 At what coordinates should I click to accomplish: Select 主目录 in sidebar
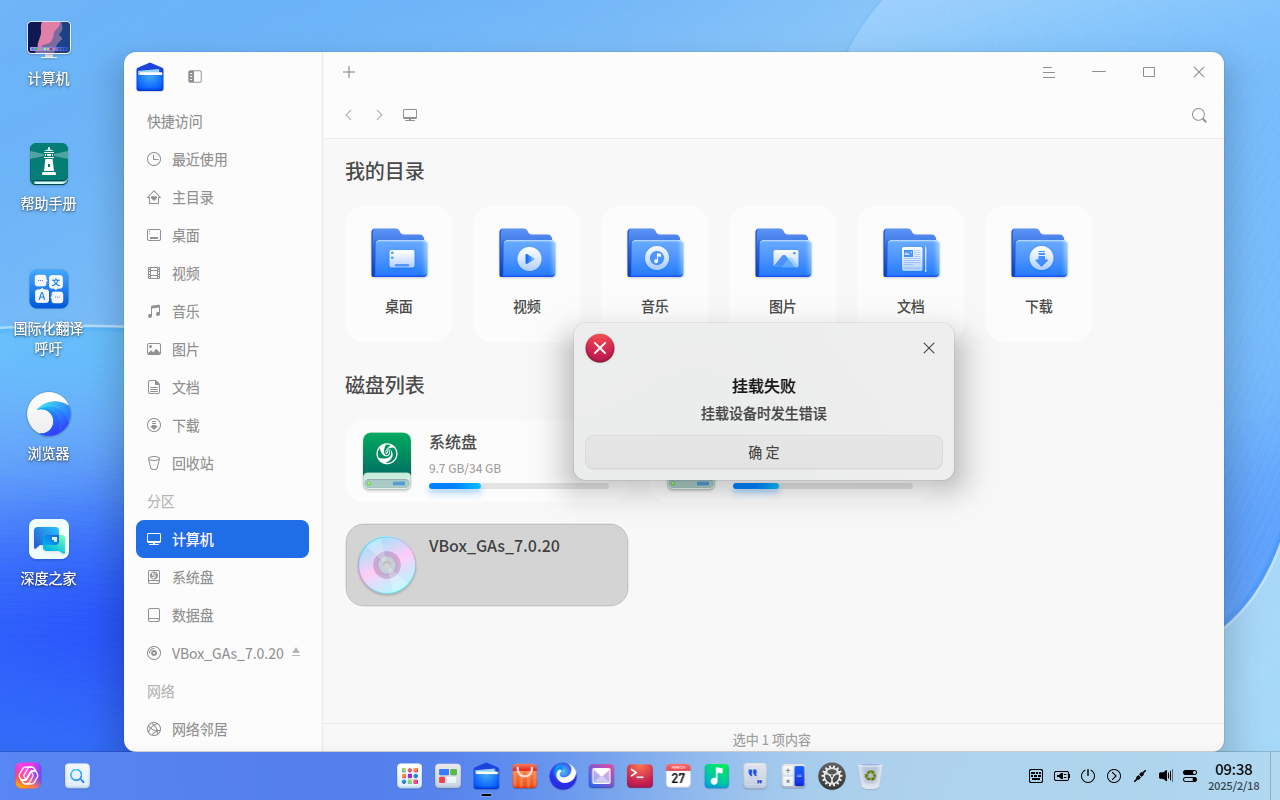(222, 198)
